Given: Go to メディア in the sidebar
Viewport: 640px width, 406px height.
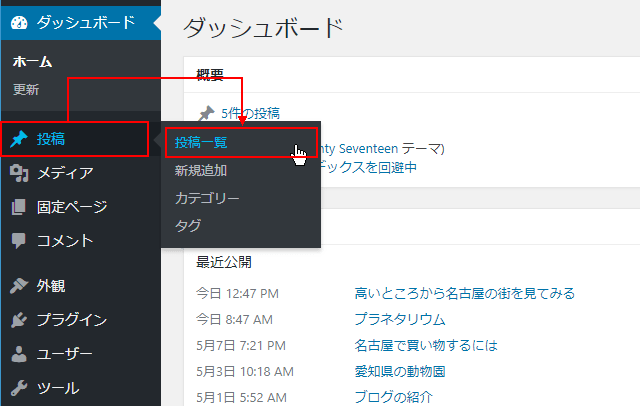Looking at the screenshot, I should click(65, 173).
